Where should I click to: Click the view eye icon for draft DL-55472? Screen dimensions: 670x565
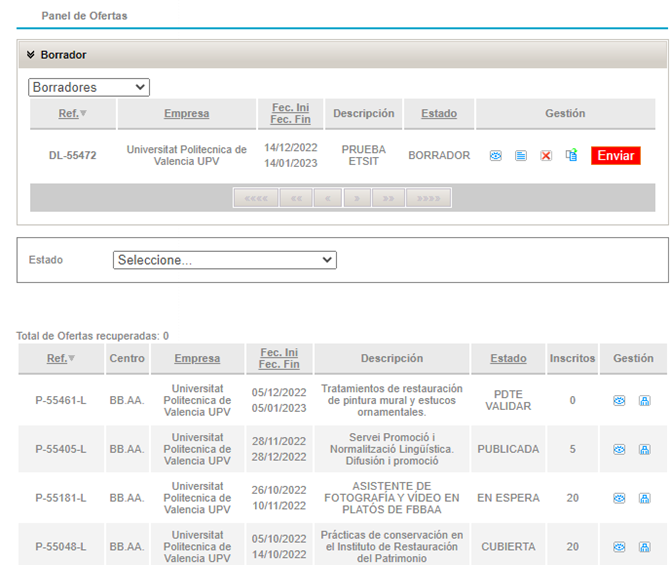tap(495, 156)
